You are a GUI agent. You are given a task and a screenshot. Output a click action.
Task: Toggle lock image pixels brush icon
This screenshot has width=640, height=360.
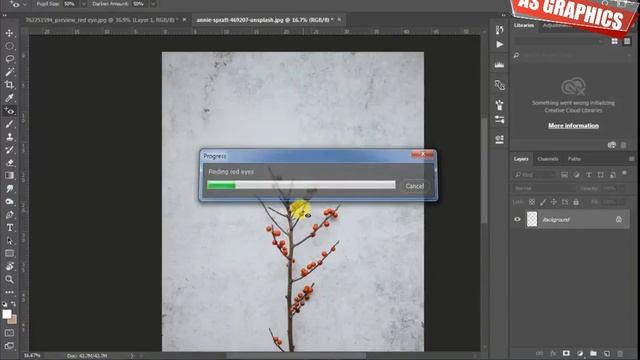tap(543, 202)
